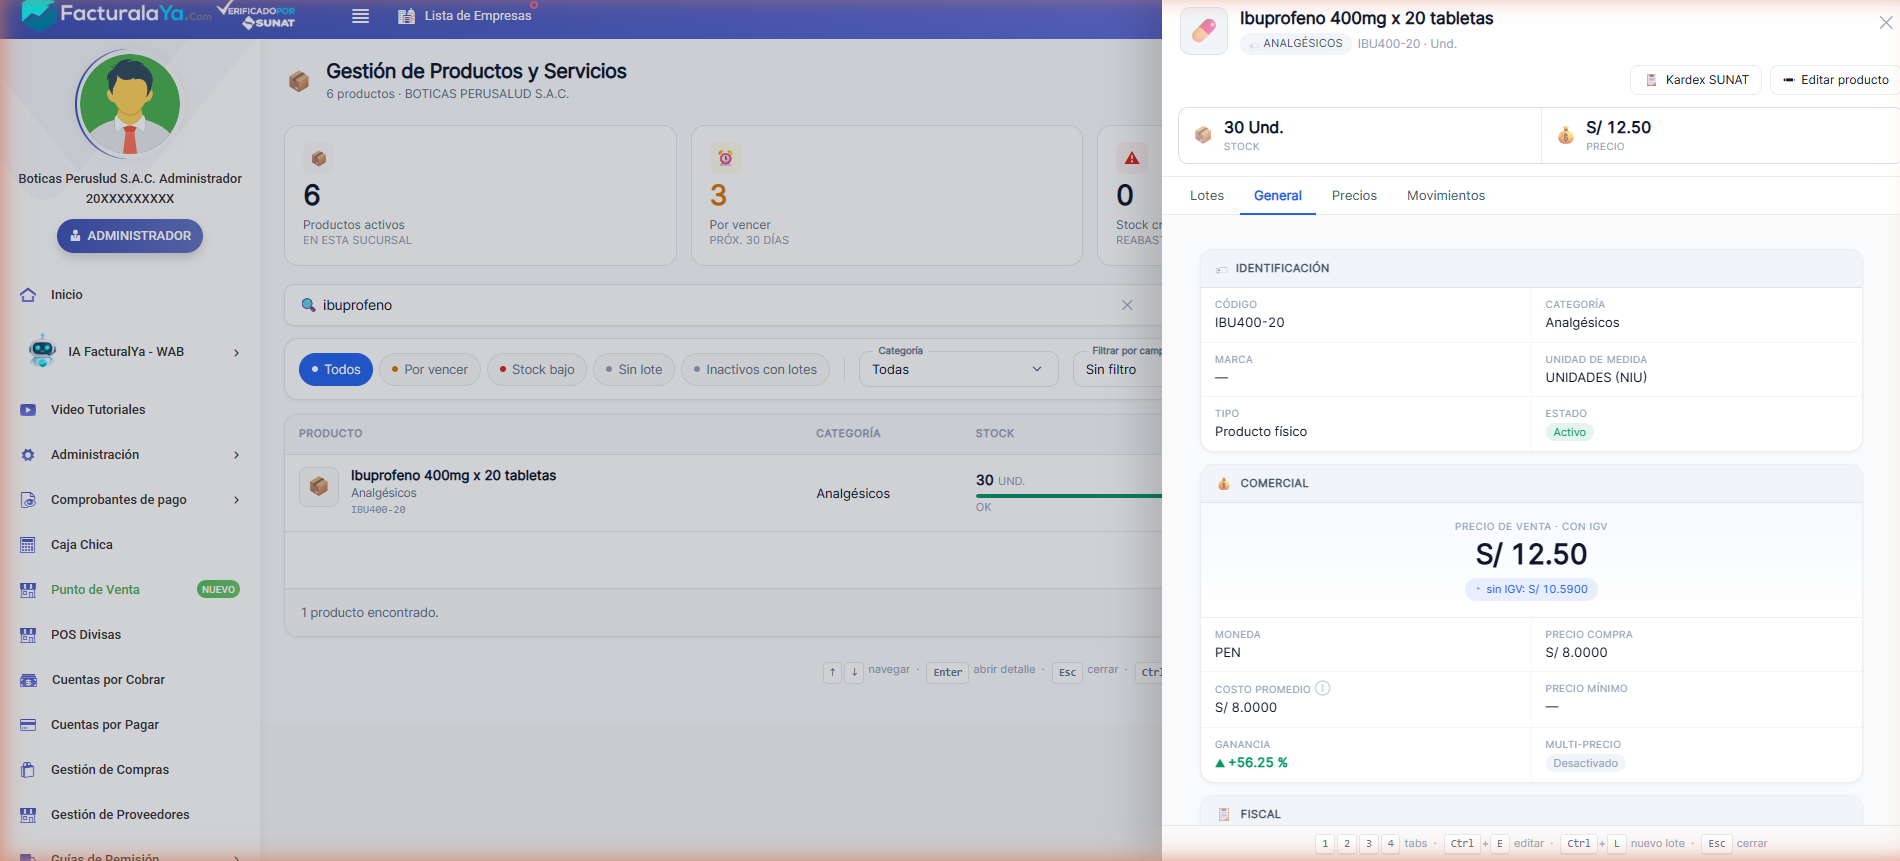Click the Administración gear icon
Viewport: 1900px width, 861px height.
[28, 455]
